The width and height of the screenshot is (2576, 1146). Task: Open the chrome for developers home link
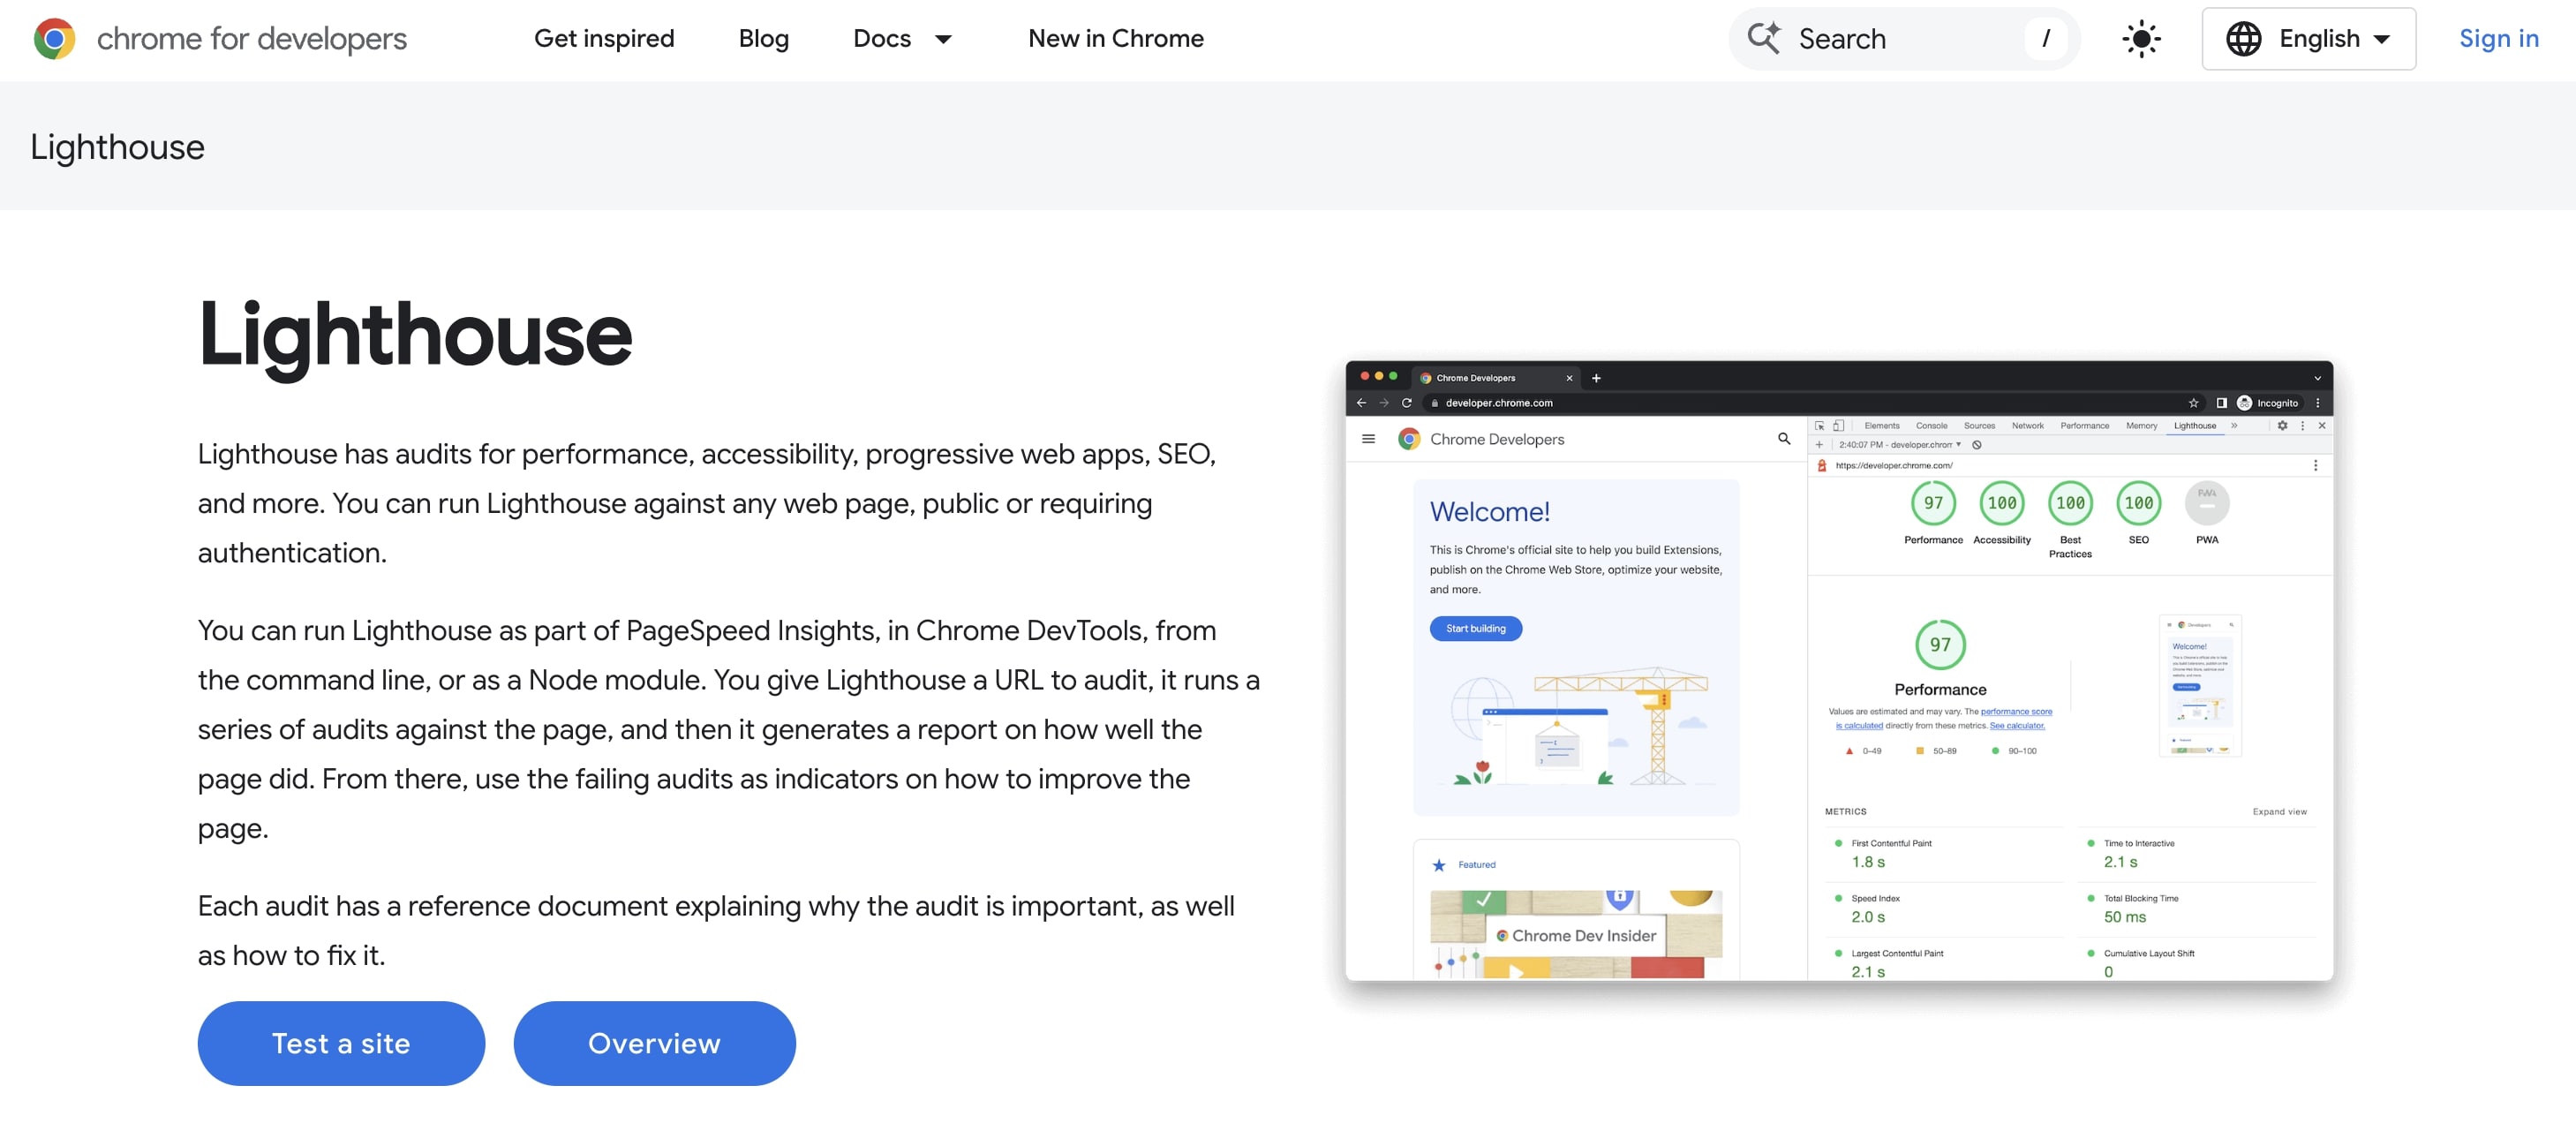coord(220,39)
